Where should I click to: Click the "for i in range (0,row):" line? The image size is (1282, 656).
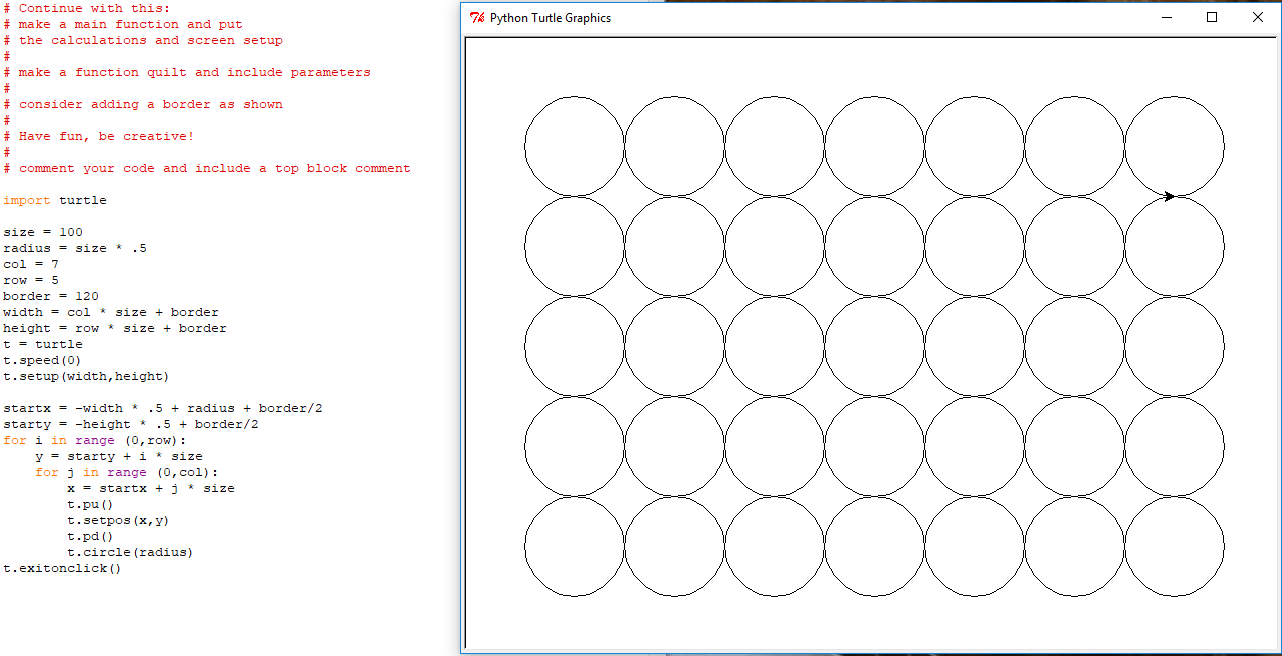95,440
